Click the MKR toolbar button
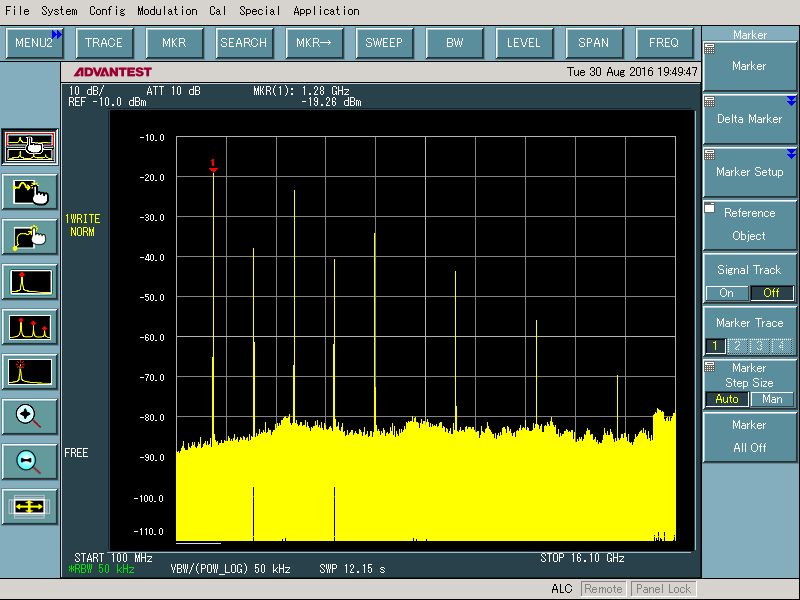This screenshot has width=800, height=600. click(x=174, y=43)
